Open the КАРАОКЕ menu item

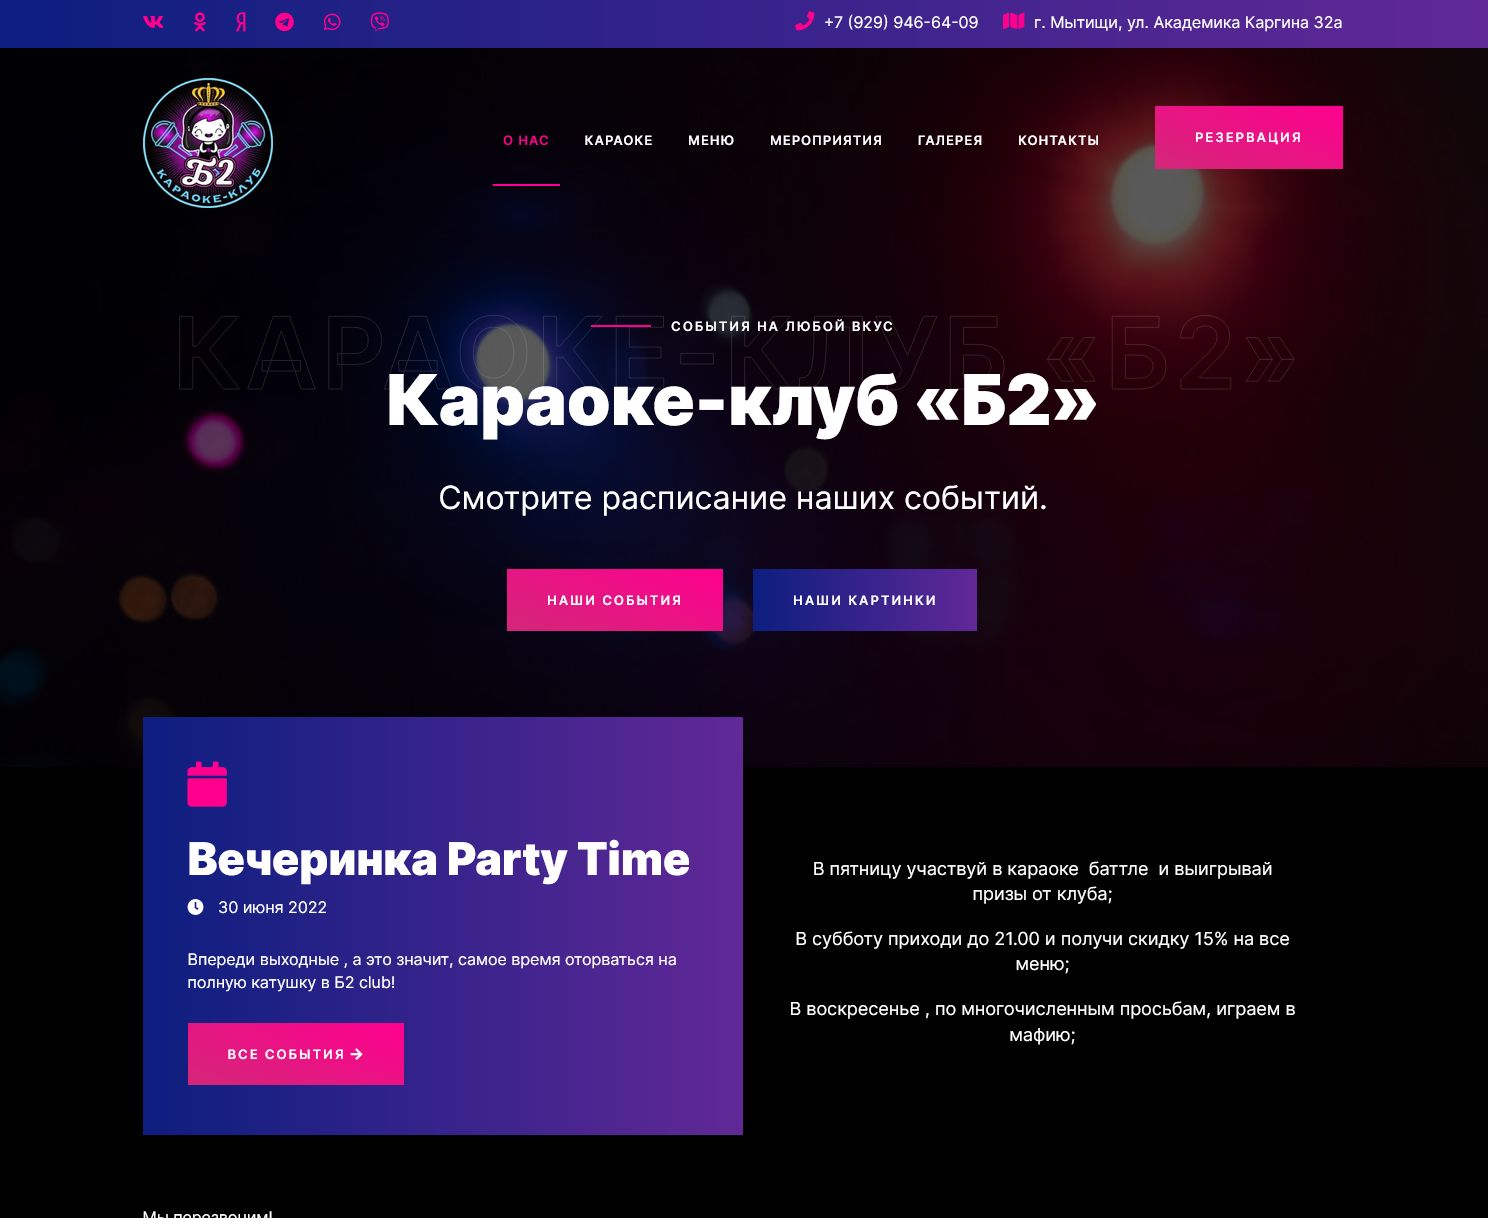[x=618, y=140]
